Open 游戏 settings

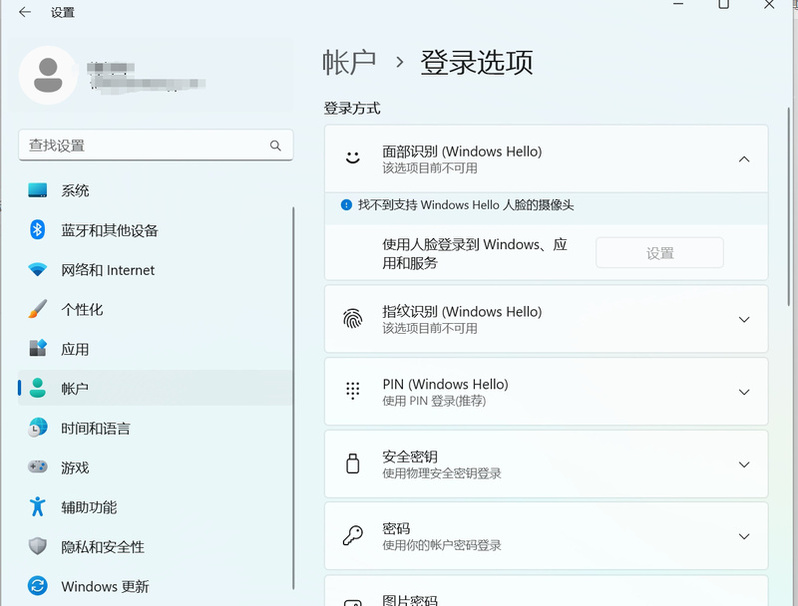[155, 467]
